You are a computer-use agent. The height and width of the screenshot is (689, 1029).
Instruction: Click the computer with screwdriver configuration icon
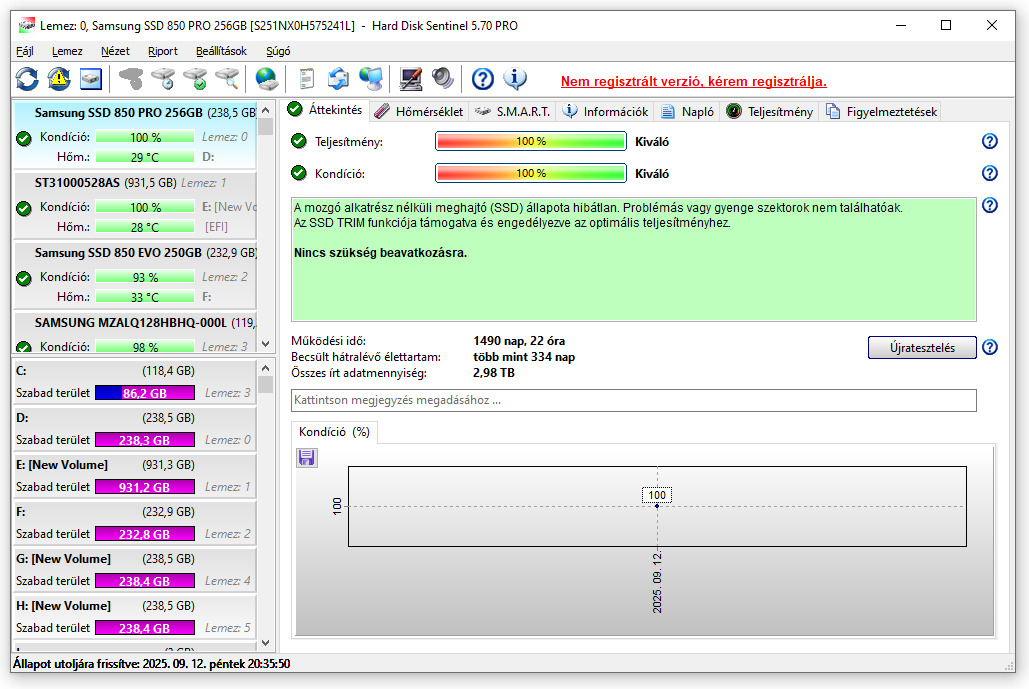tap(411, 79)
